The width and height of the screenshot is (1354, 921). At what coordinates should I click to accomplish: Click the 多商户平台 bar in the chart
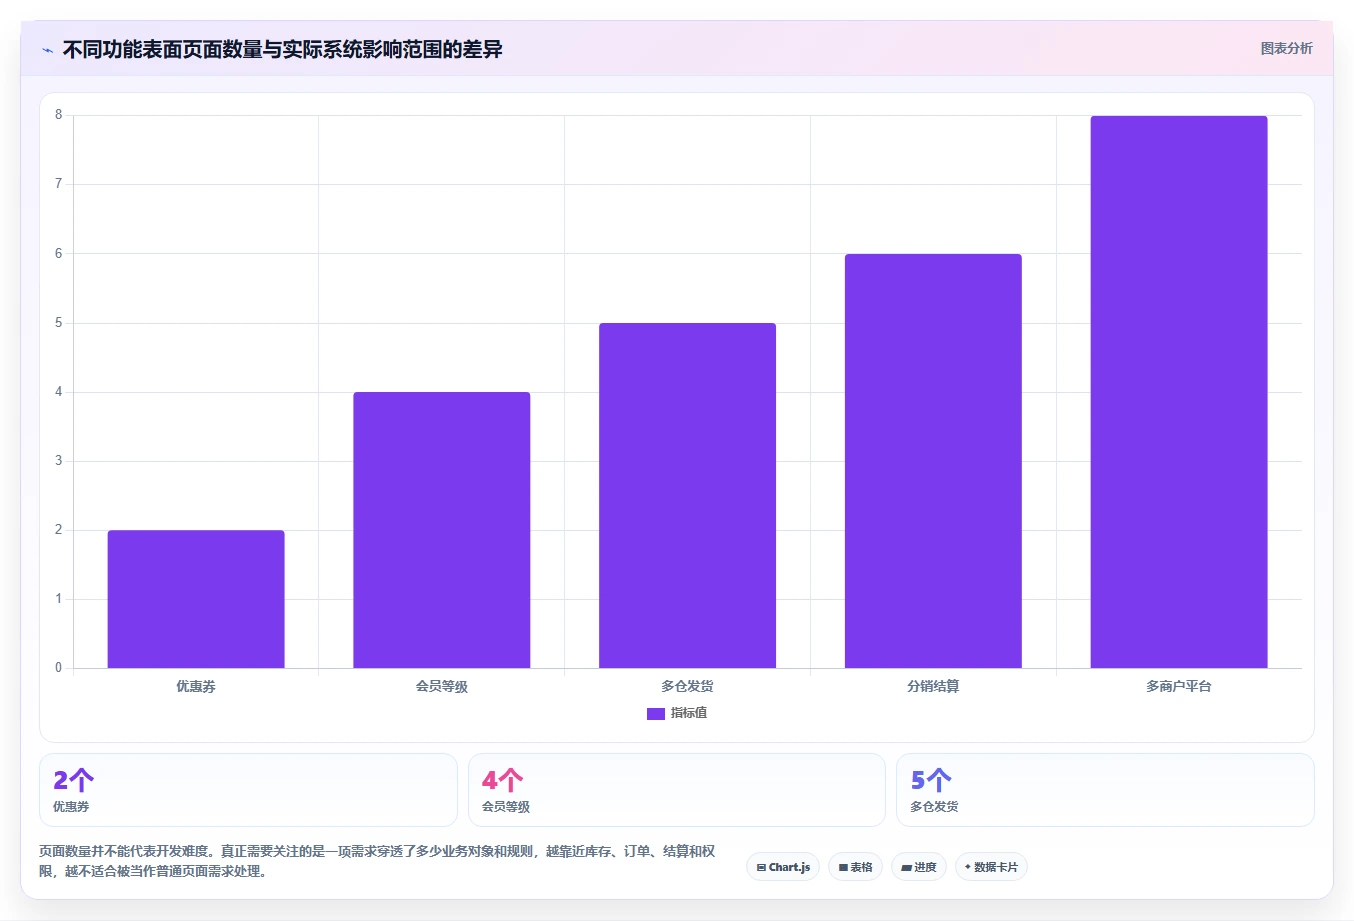[1179, 392]
